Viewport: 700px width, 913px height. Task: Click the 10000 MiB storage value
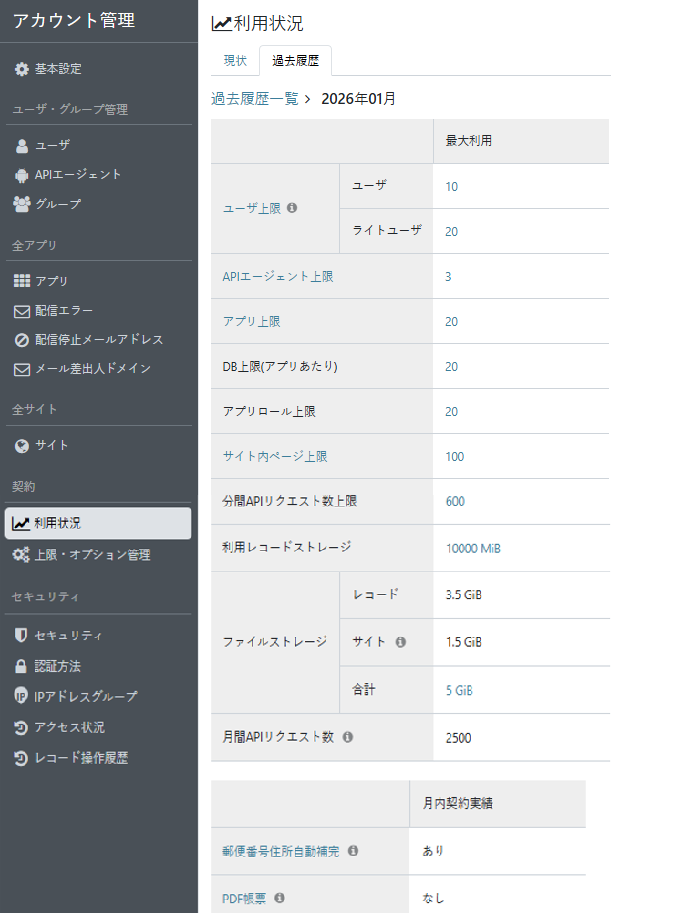(x=473, y=548)
